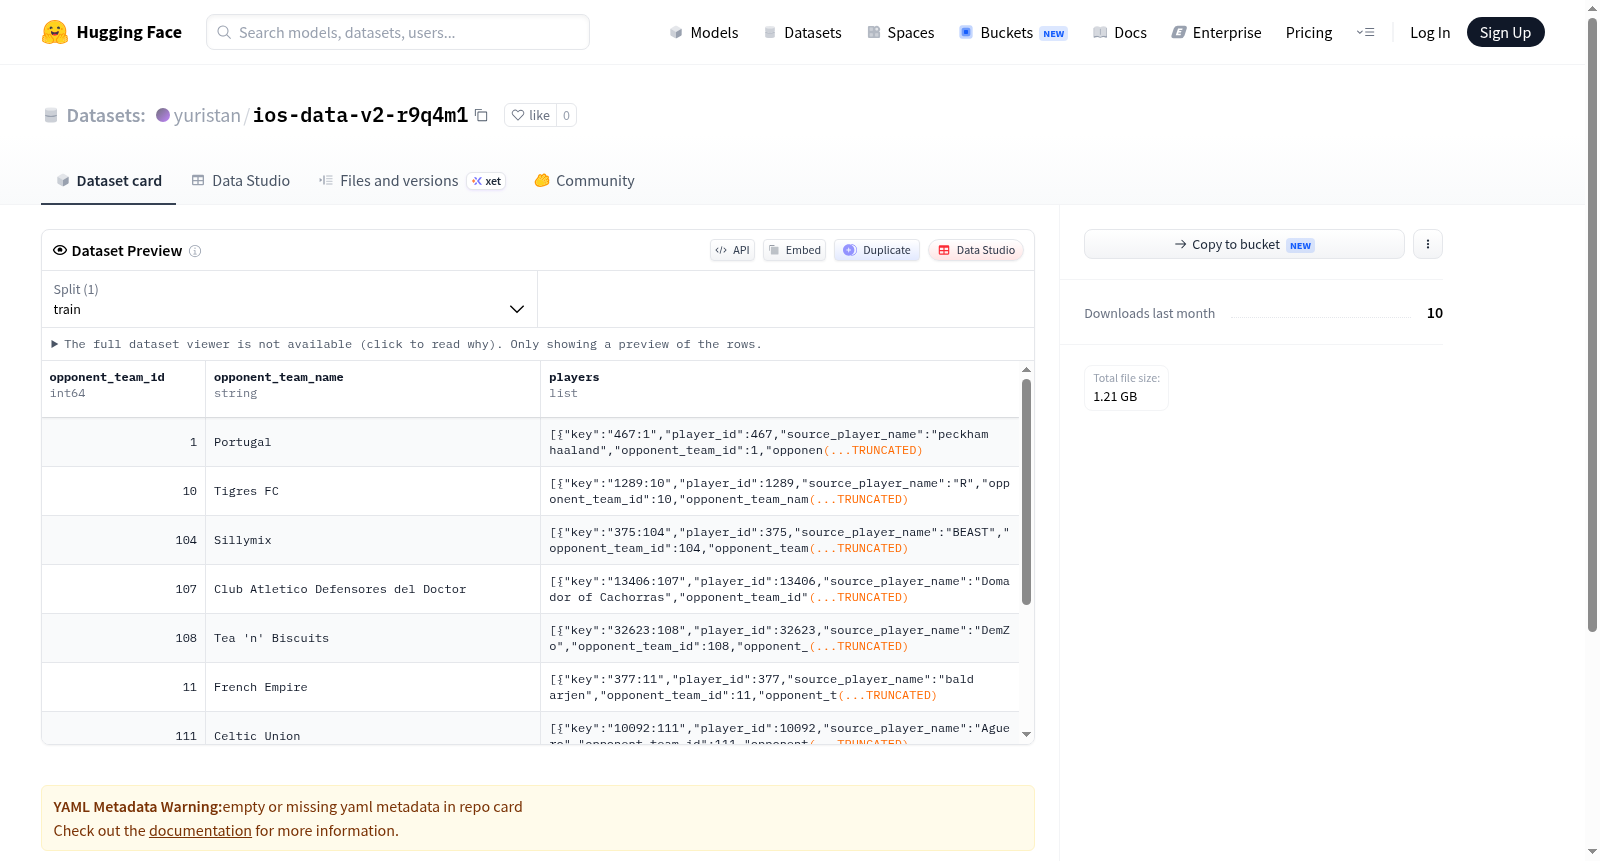This screenshot has width=1600, height=861.
Task: Click the page vertical scrollbar
Action: coord(1593,325)
